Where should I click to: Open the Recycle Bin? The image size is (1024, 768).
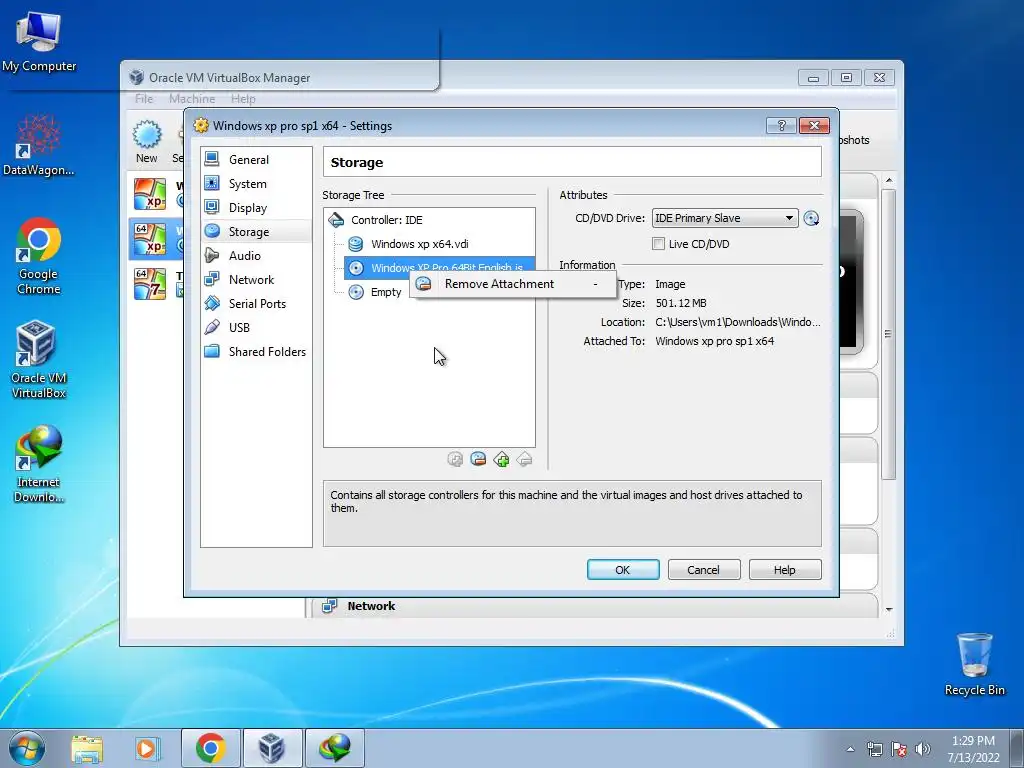click(974, 664)
